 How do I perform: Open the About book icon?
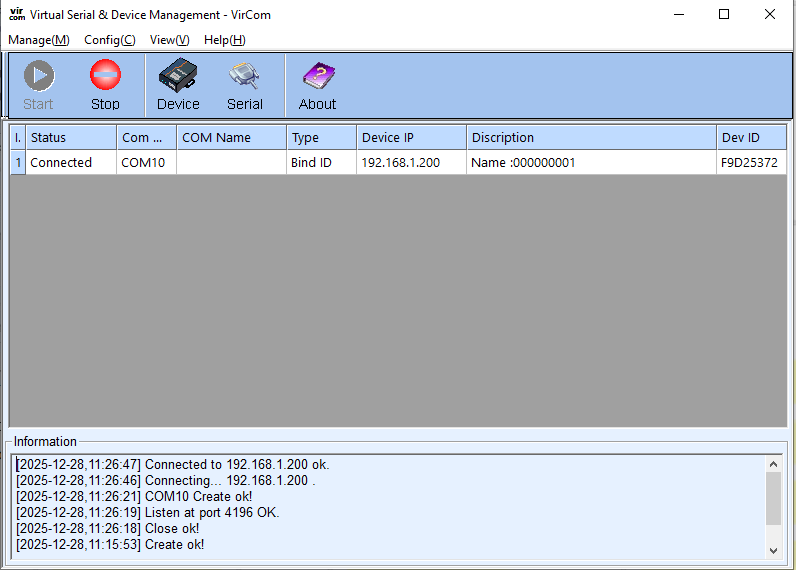click(x=317, y=77)
